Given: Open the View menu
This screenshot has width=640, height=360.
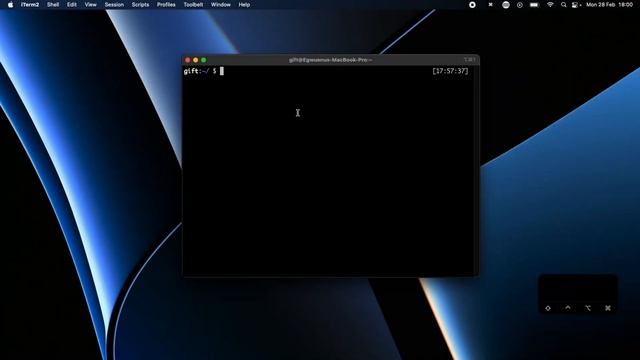Looking at the screenshot, I should 91,5.
